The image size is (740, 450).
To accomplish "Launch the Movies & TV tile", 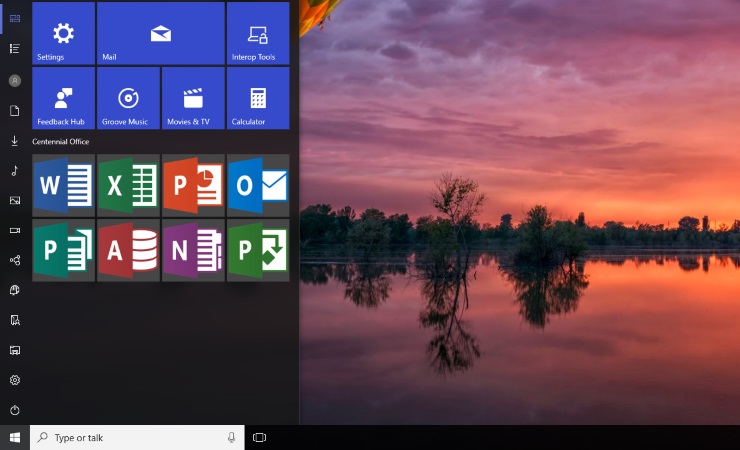I will 193,98.
